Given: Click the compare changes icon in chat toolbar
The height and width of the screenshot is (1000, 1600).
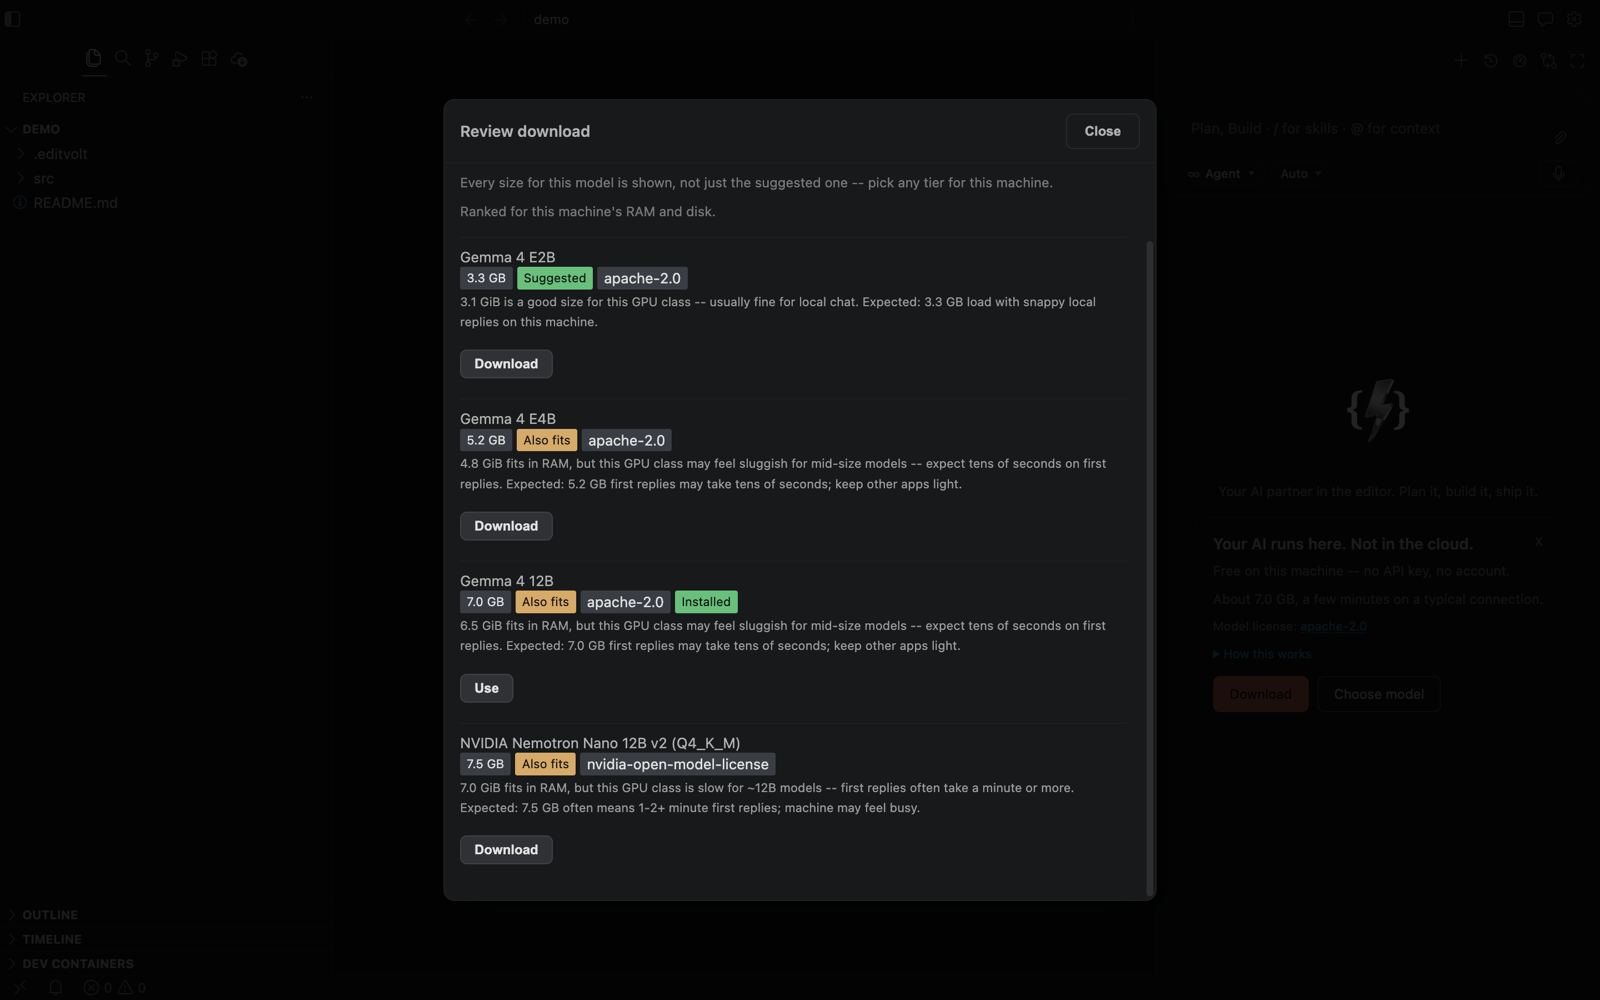Looking at the screenshot, I should 1549,60.
